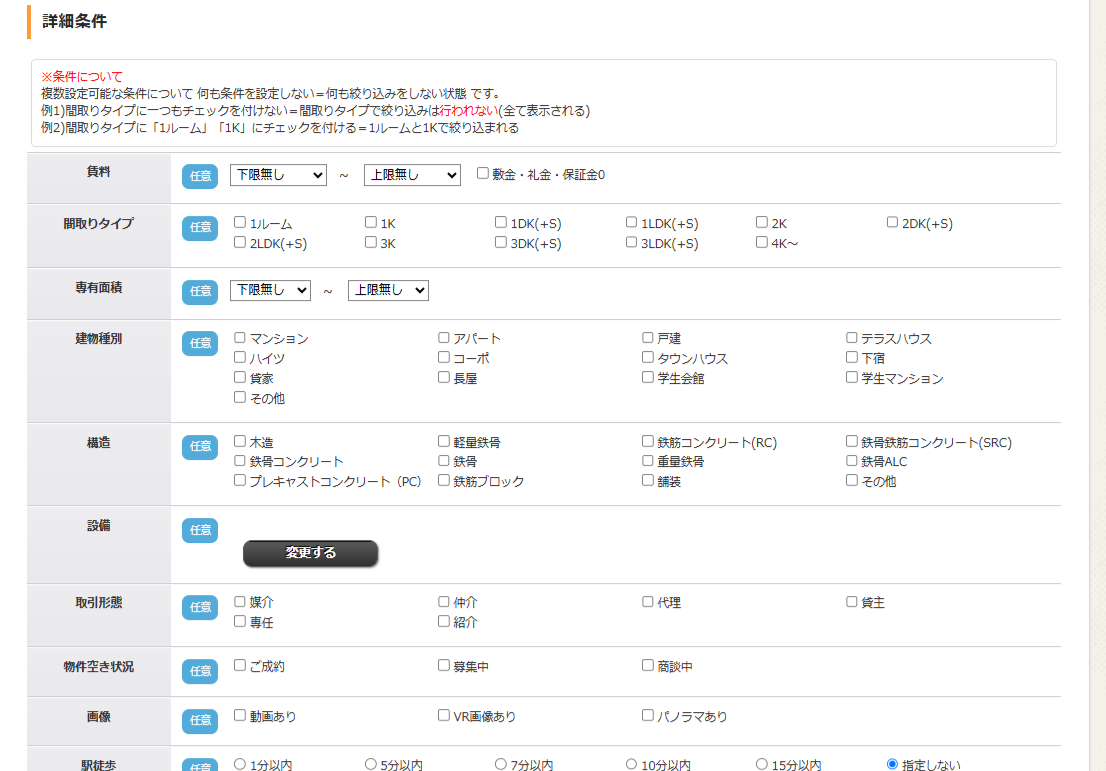Open the rent lower limit dropdown

277,174
